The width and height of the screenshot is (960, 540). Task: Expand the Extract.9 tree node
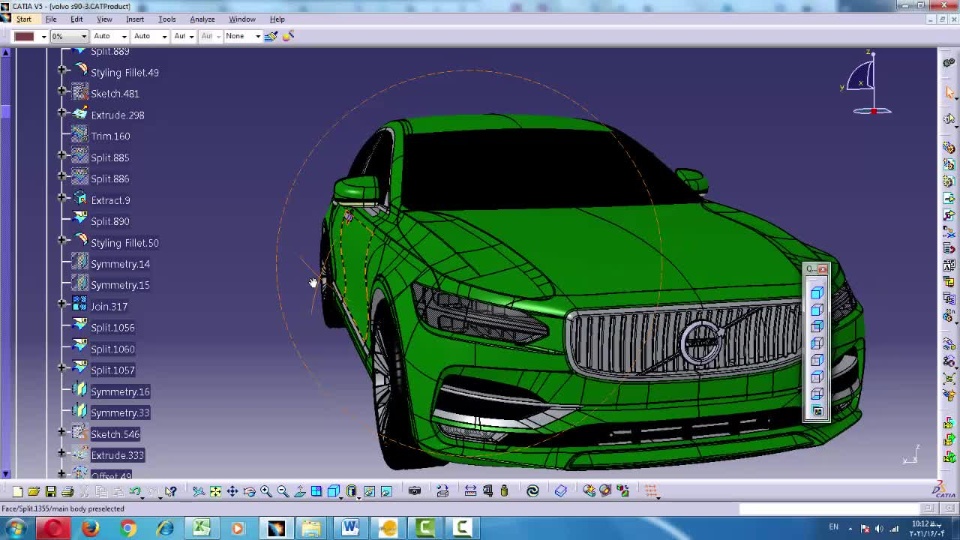[62, 198]
